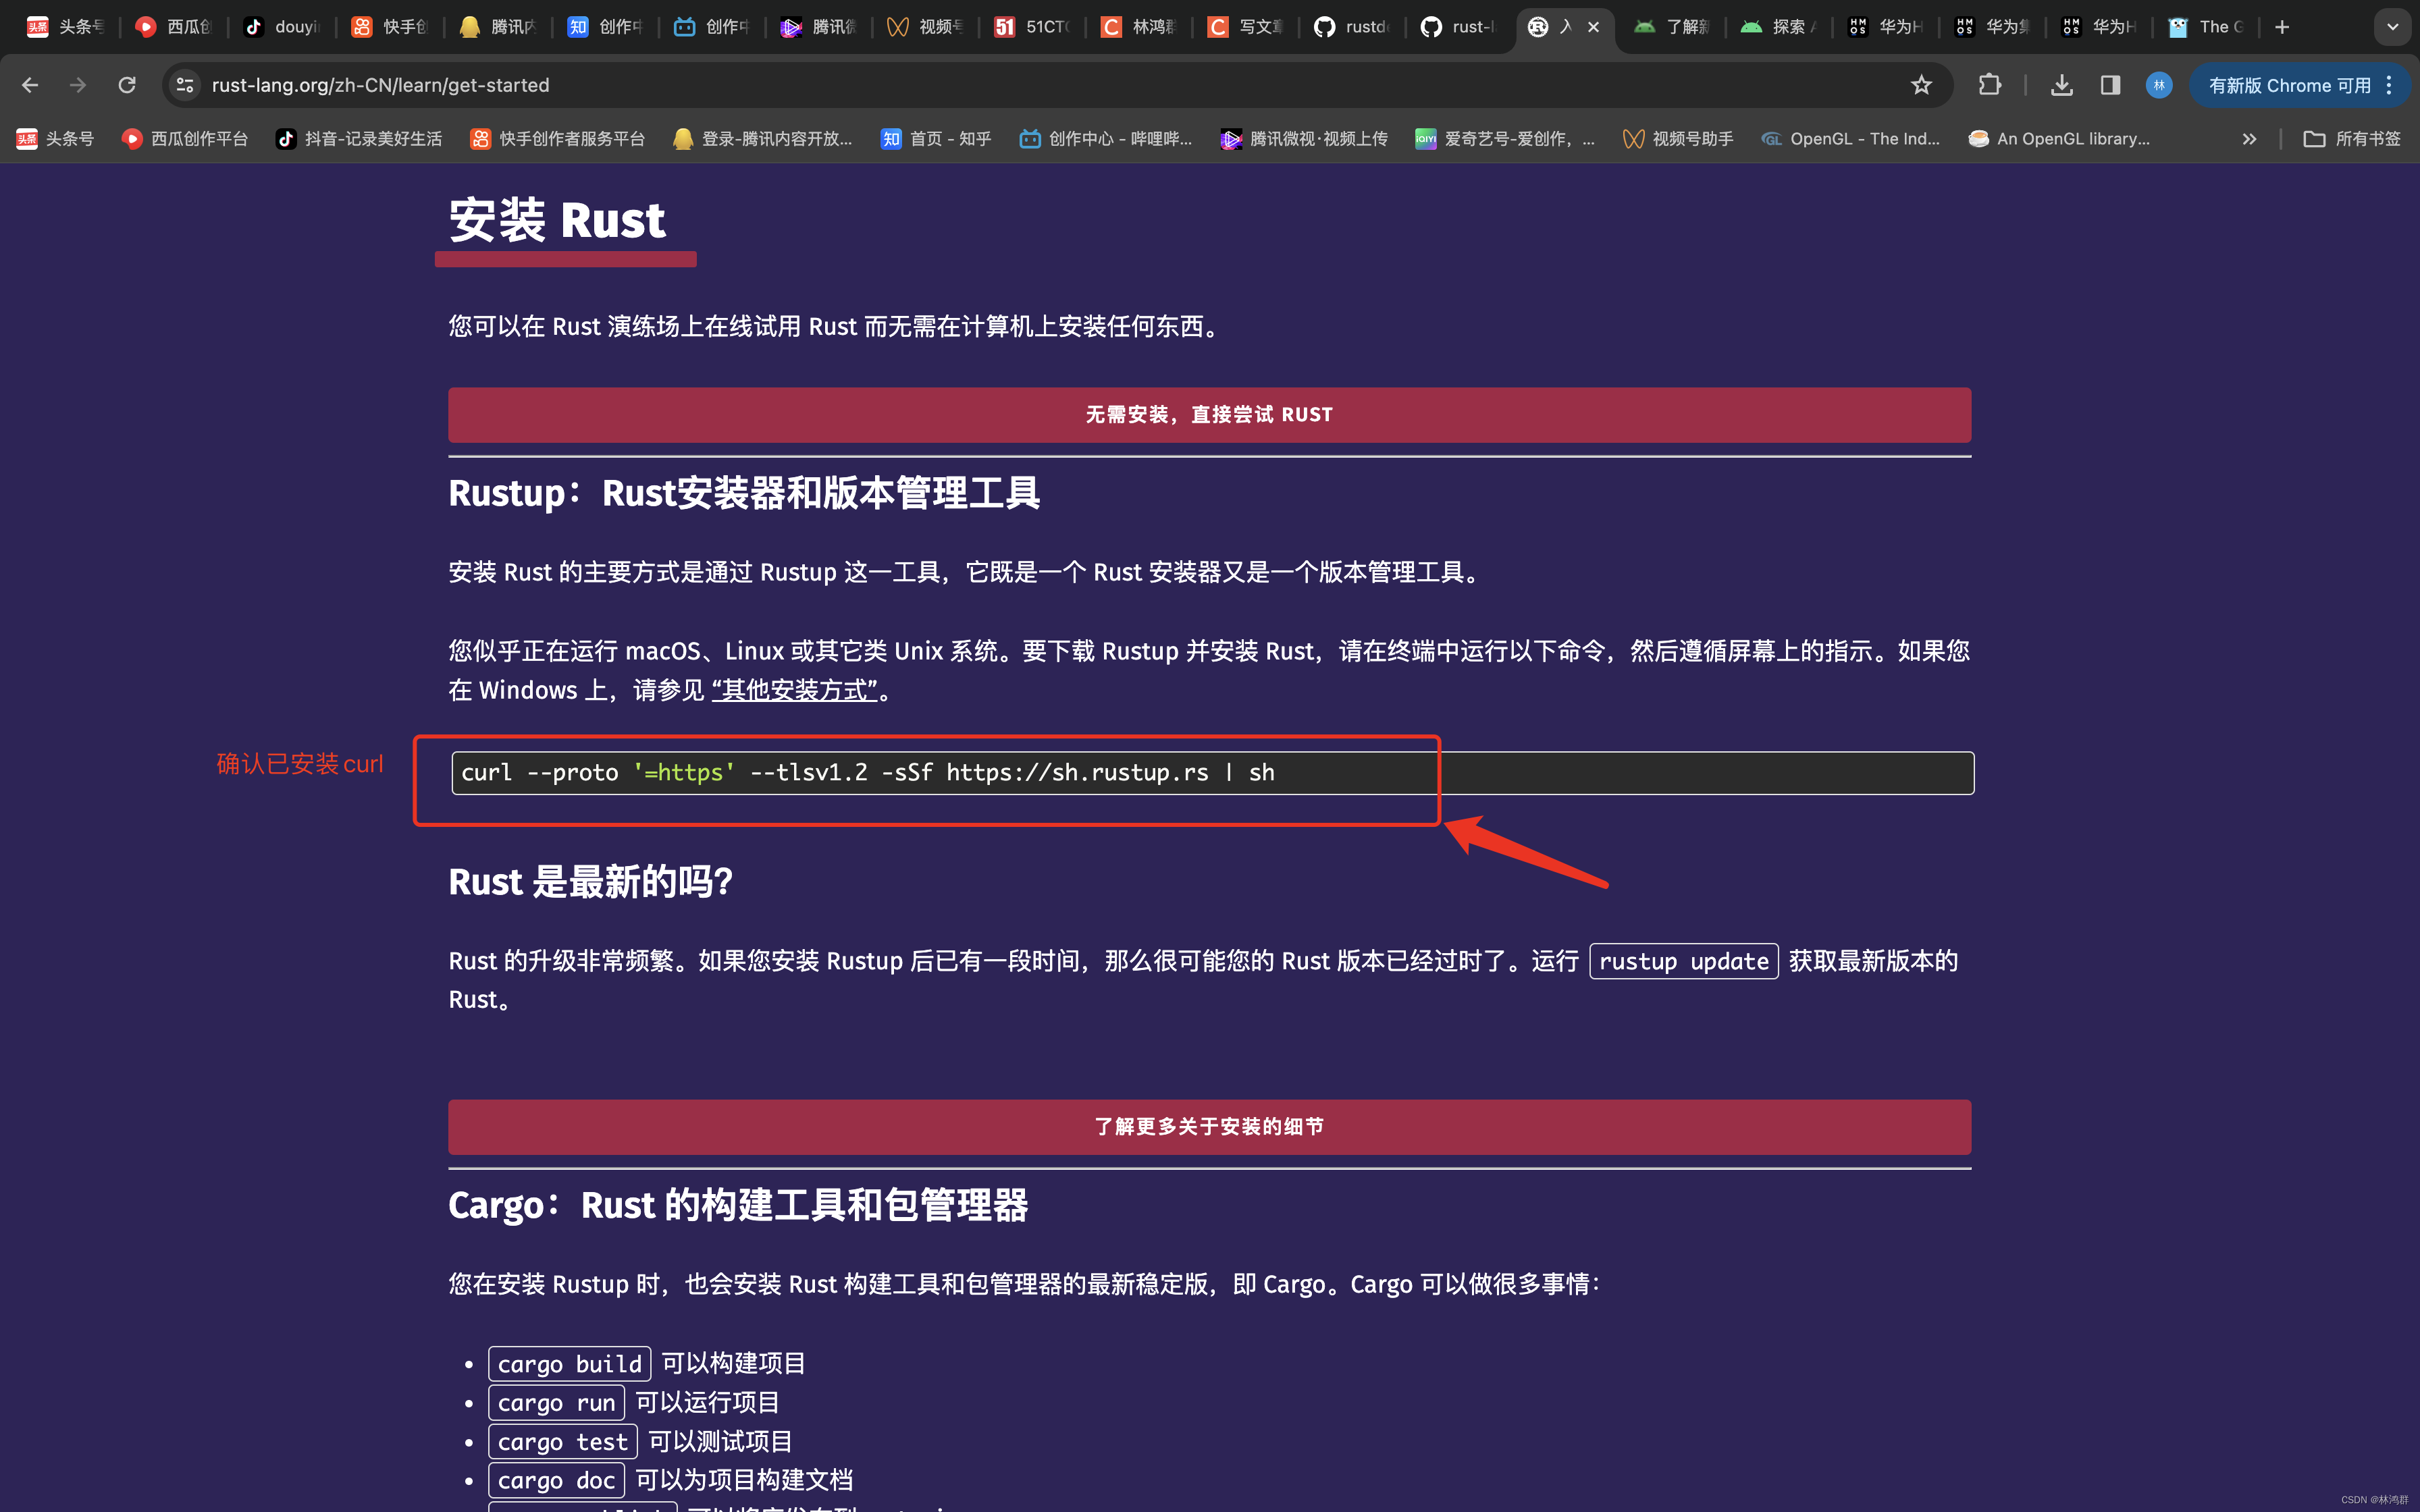Switch to the rustdoc GitHub tab
Viewport: 2420px width, 1512px height.
coord(1352,27)
